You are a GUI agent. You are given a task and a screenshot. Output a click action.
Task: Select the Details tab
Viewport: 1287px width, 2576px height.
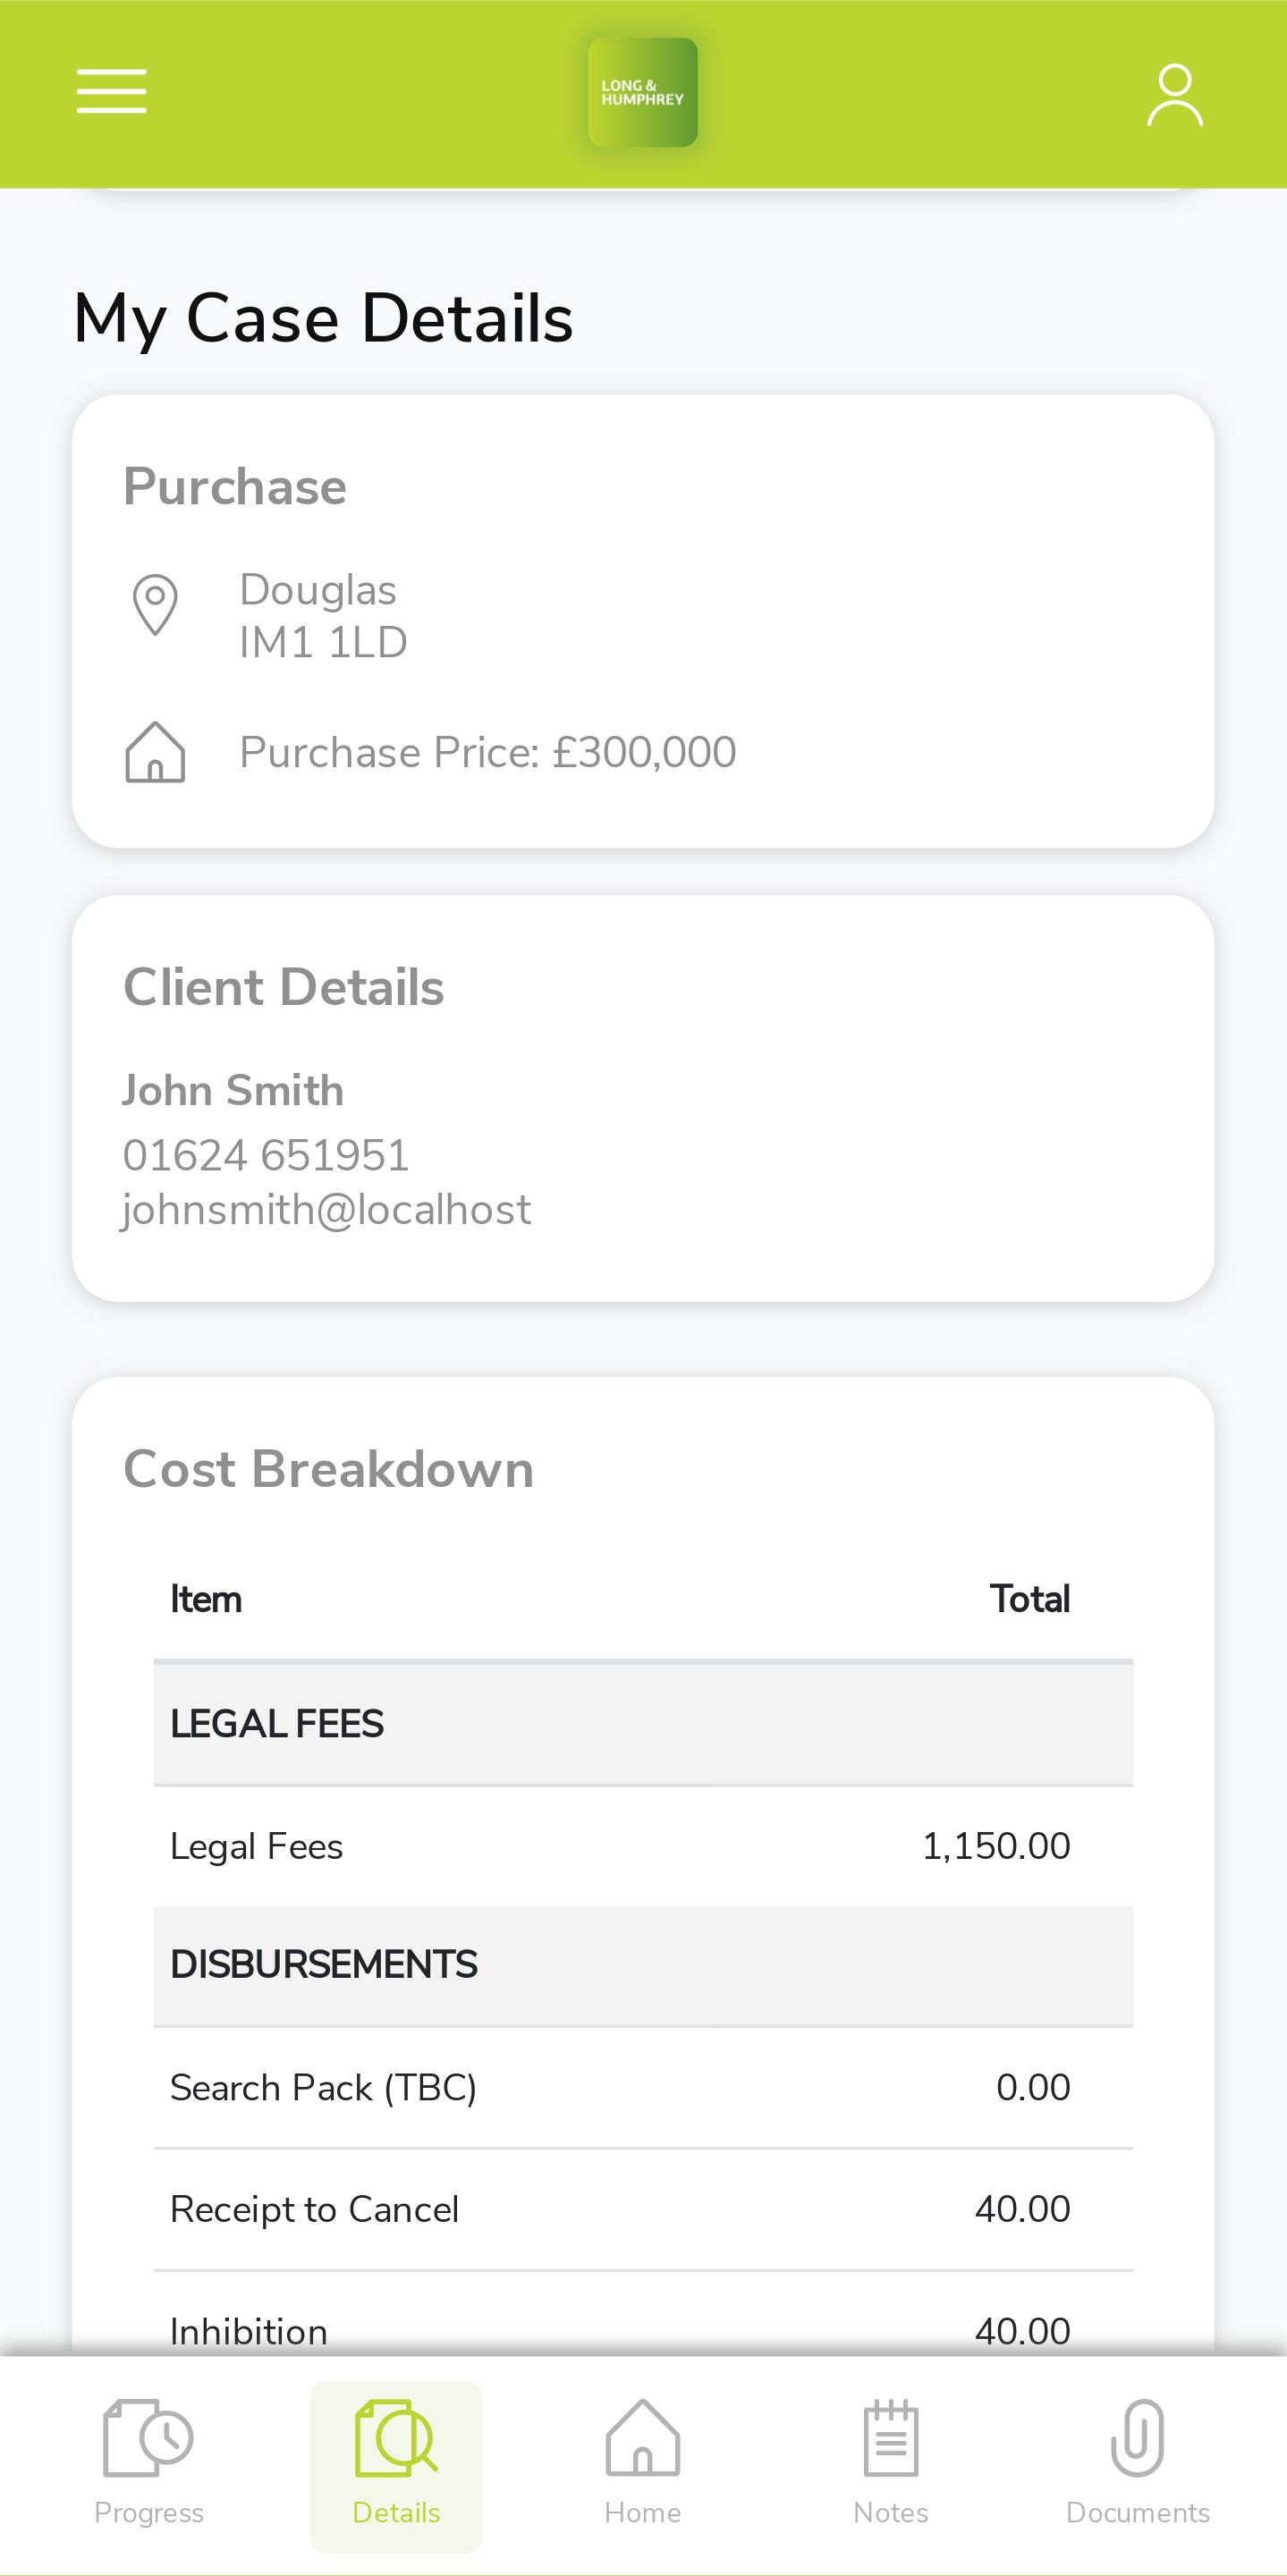[396, 2464]
